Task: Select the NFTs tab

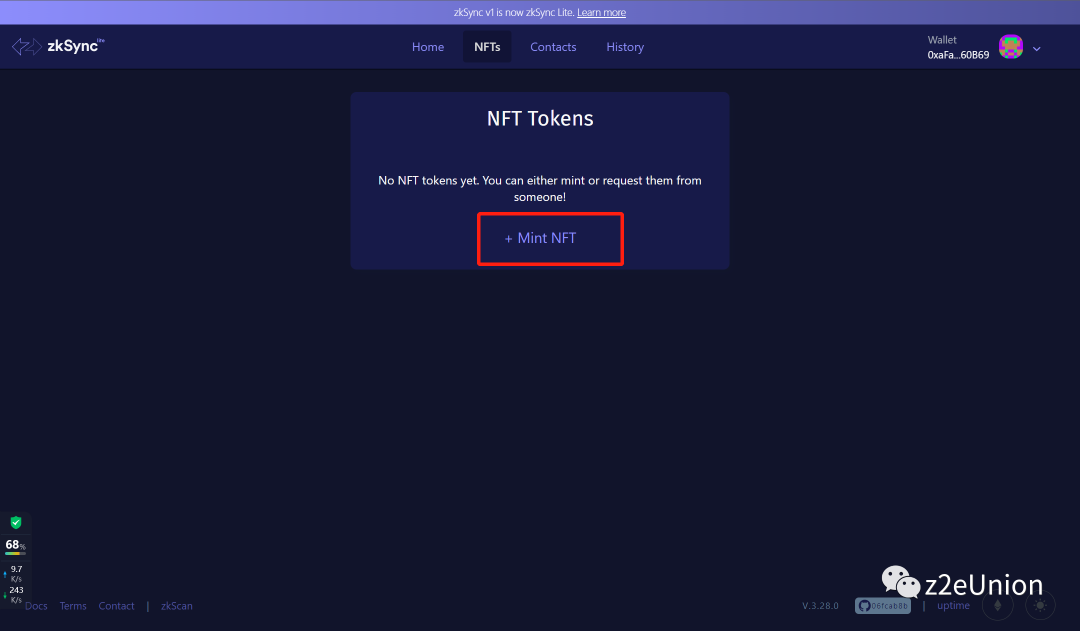Action: [x=487, y=47]
